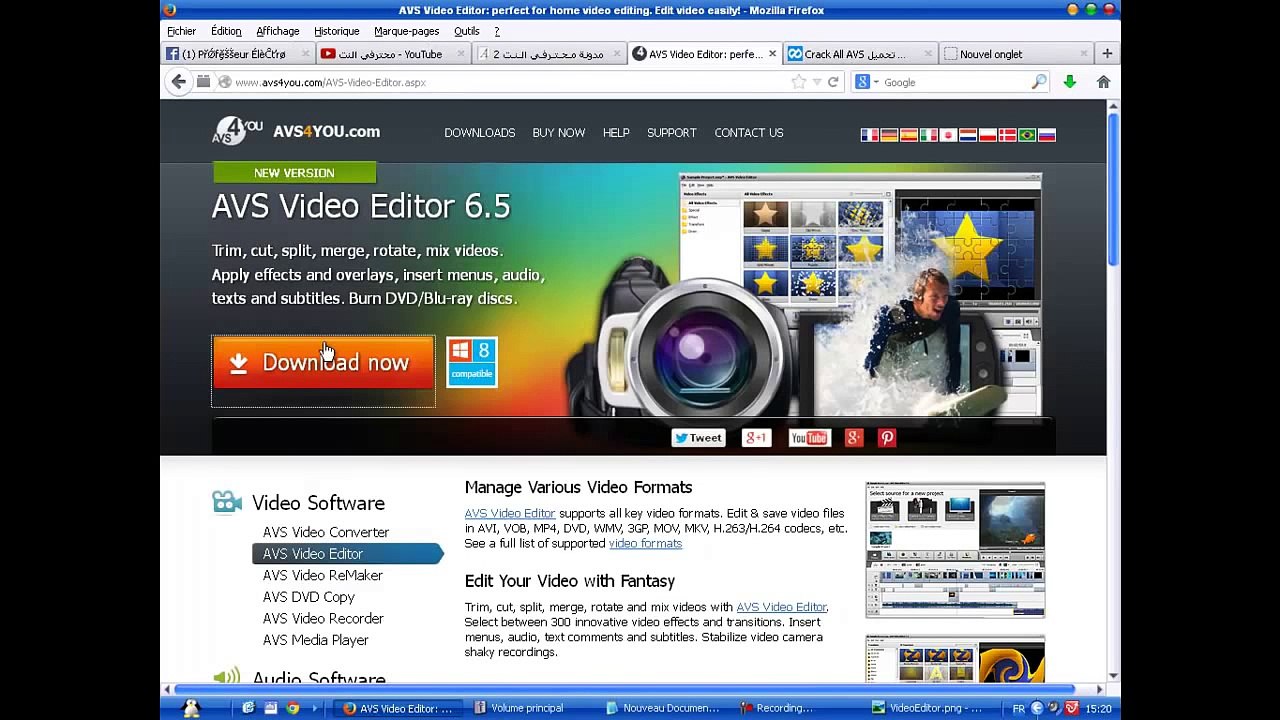The image size is (1280, 720).
Task: Click the Russian flag icon
Action: tap(1047, 135)
